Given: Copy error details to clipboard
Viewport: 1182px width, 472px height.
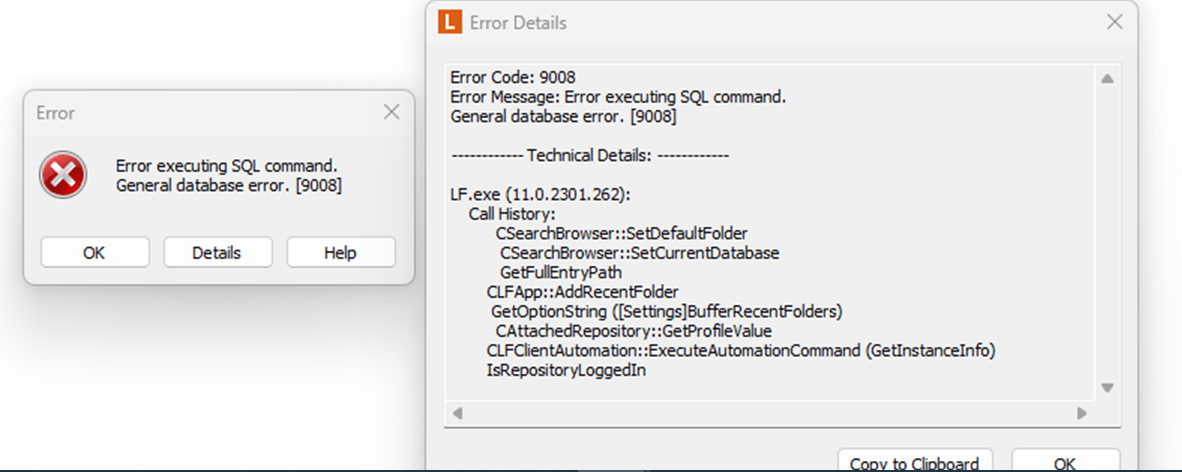Looking at the screenshot, I should click(x=914, y=461).
